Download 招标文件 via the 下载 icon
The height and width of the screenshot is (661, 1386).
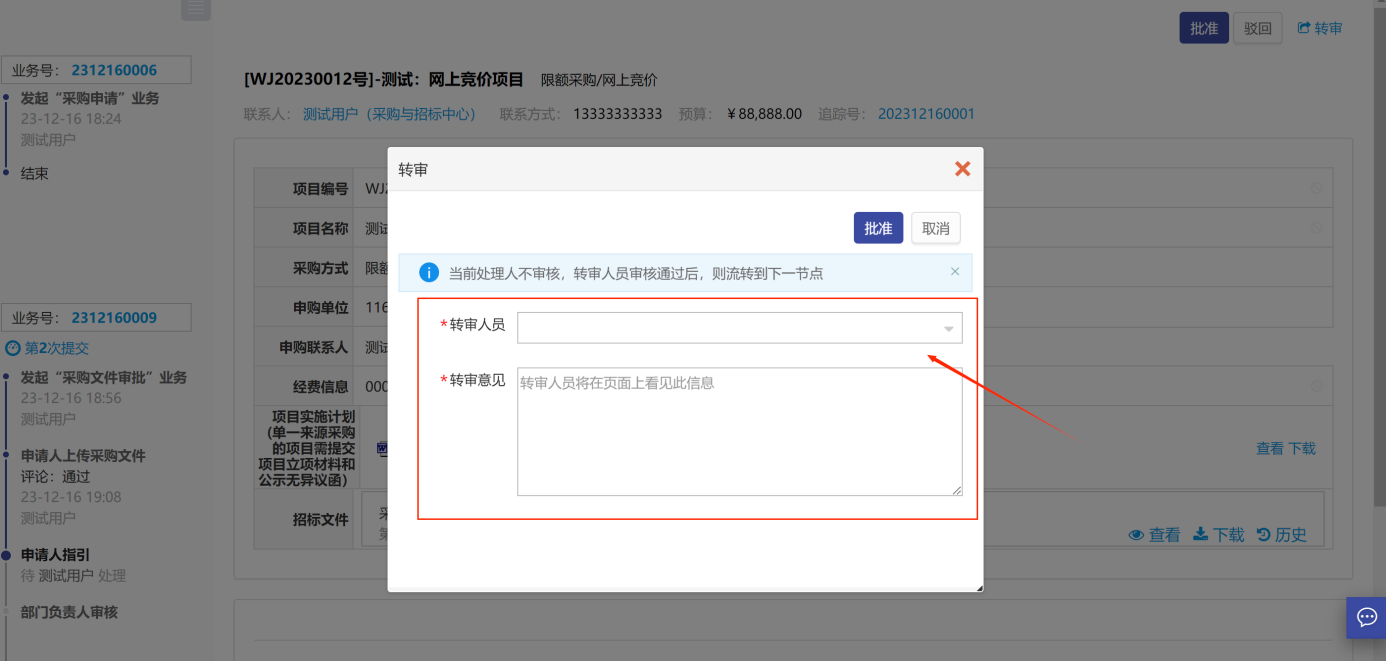[x=1201, y=535]
